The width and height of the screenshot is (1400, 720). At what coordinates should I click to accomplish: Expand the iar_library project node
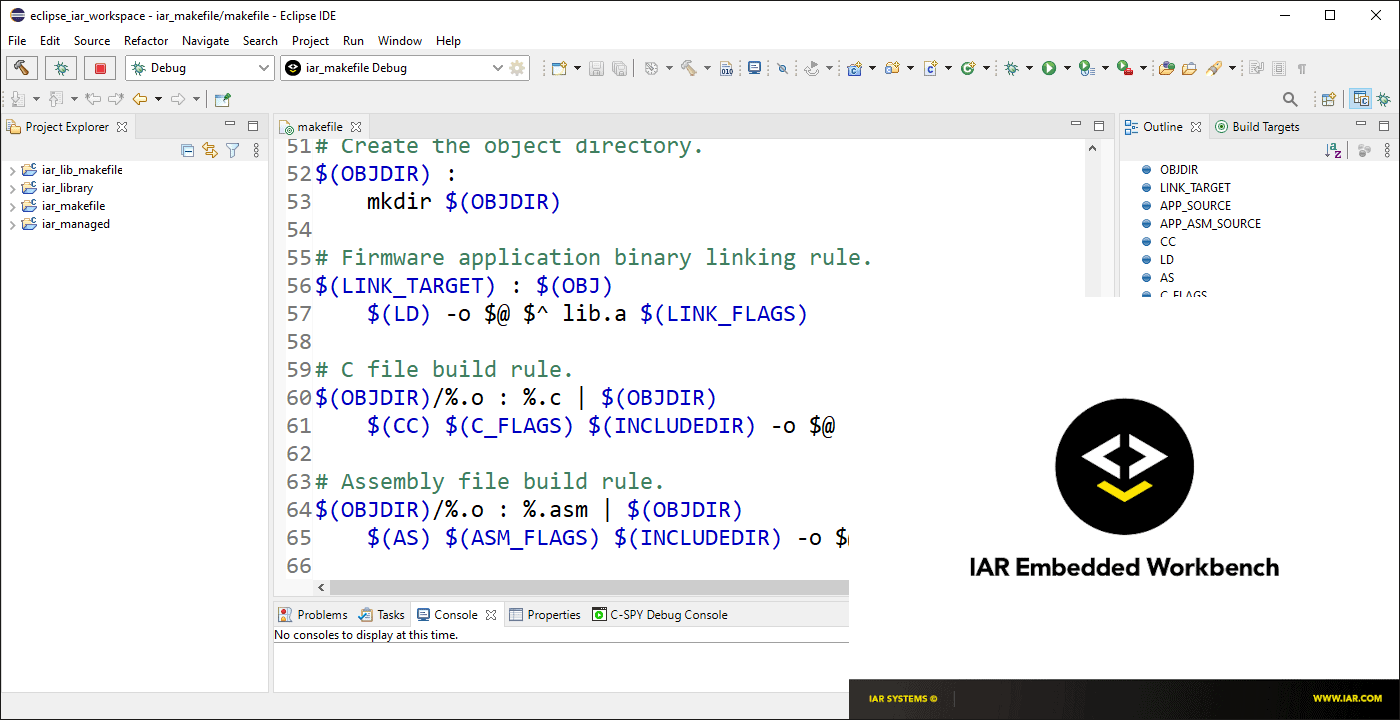[x=13, y=188]
